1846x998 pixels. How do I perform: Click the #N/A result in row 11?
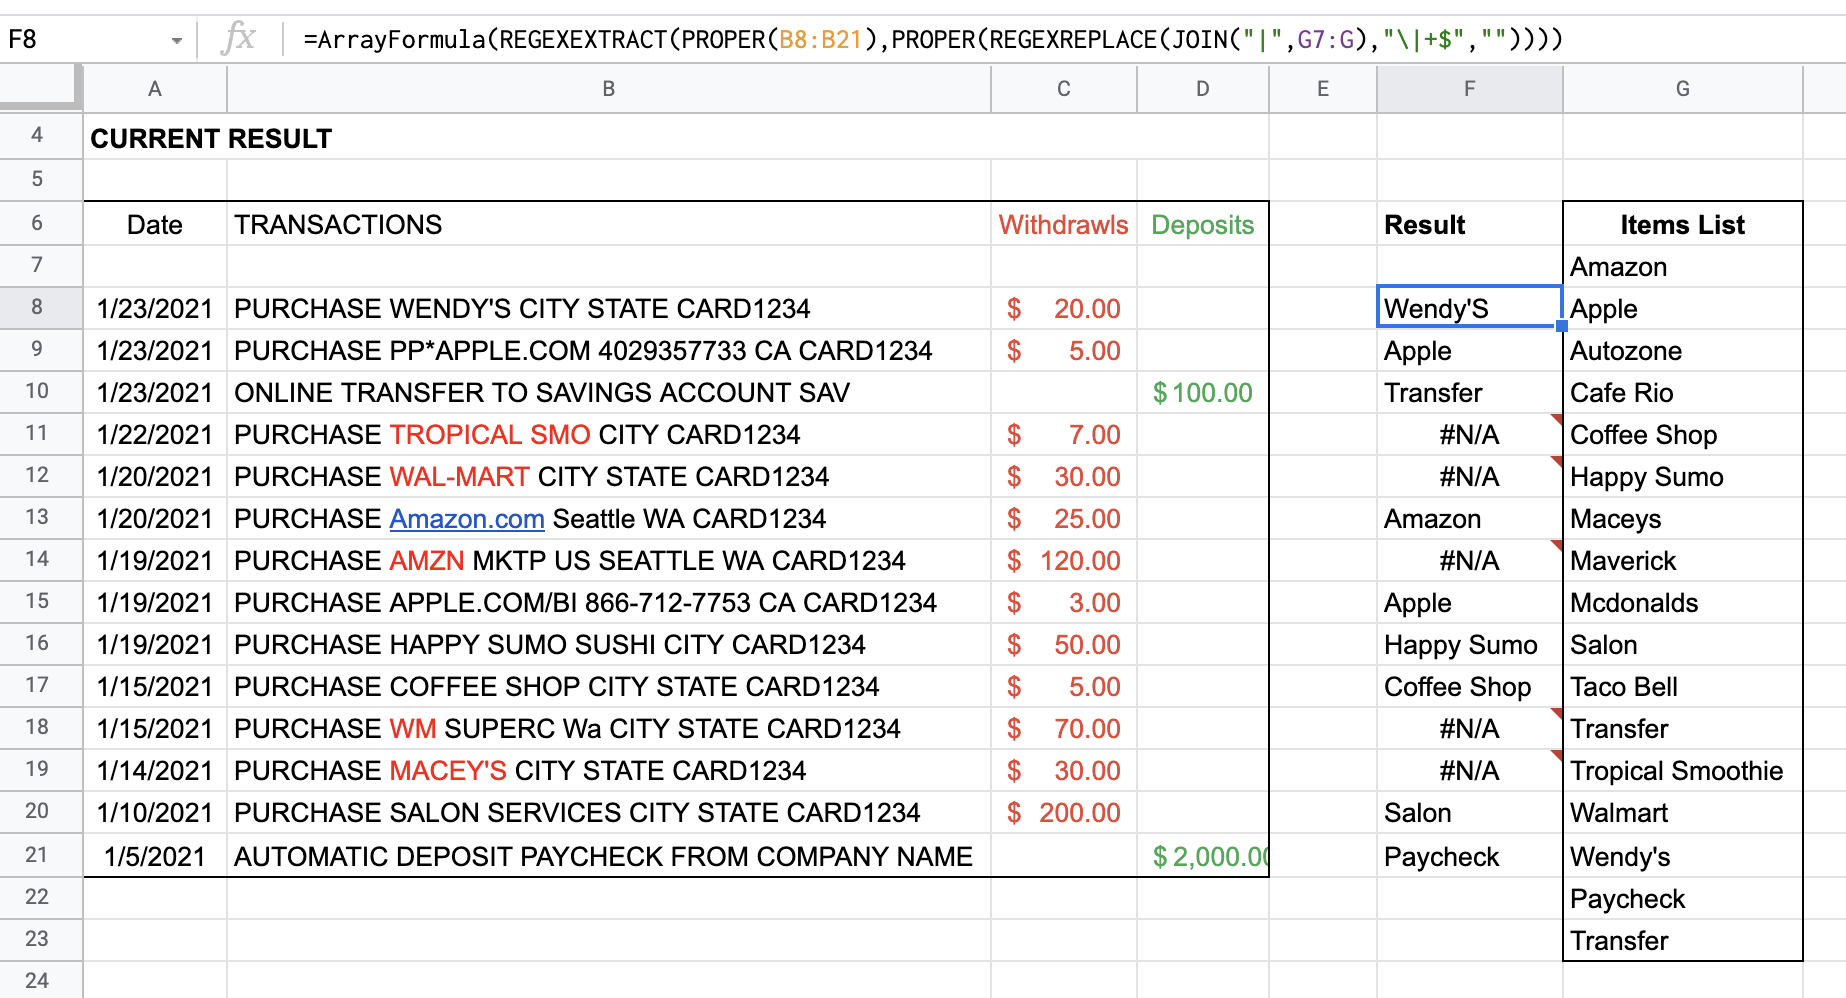1470,434
